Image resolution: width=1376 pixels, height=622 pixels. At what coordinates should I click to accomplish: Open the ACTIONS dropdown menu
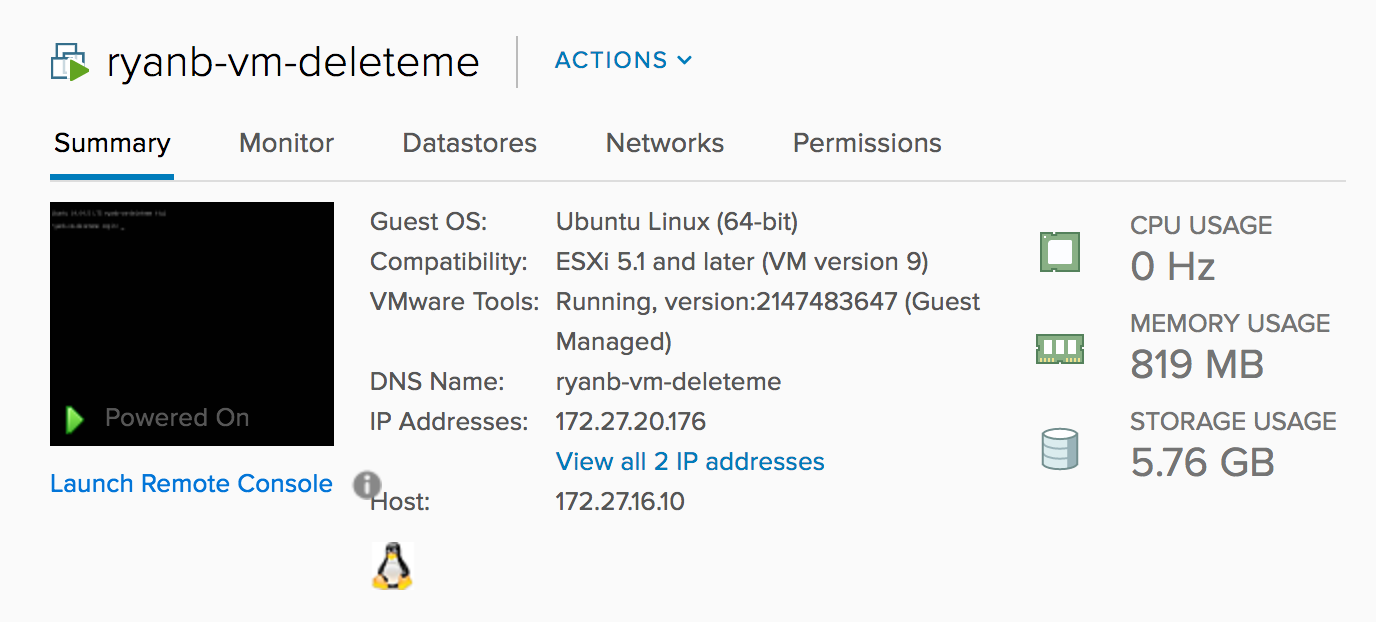click(x=623, y=61)
